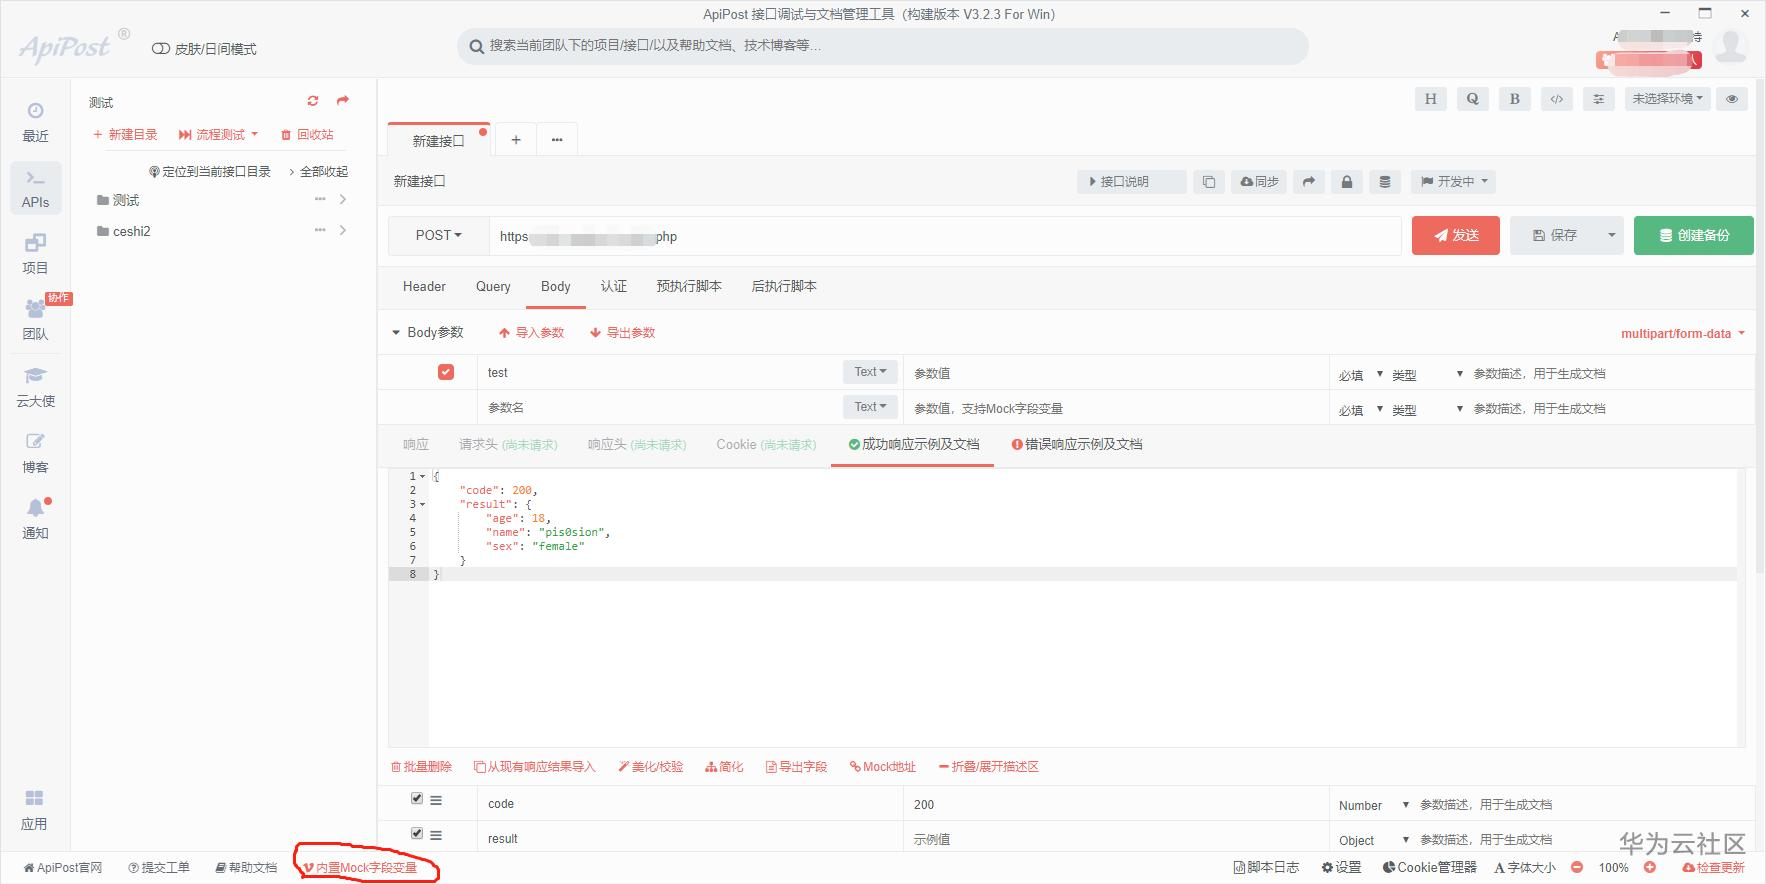Switch to the APIs sidebar section
The width and height of the screenshot is (1766, 884).
coord(35,188)
